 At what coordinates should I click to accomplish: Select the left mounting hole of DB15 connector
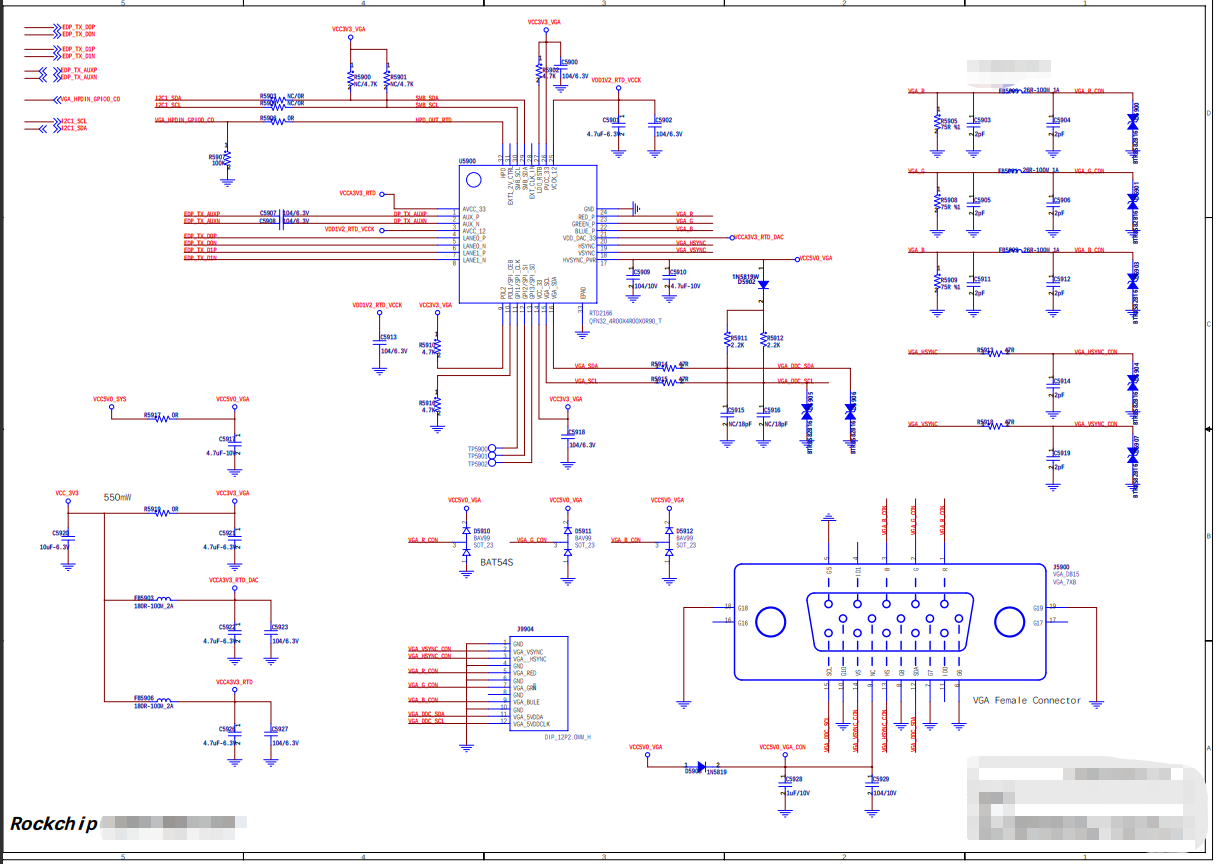(771, 623)
